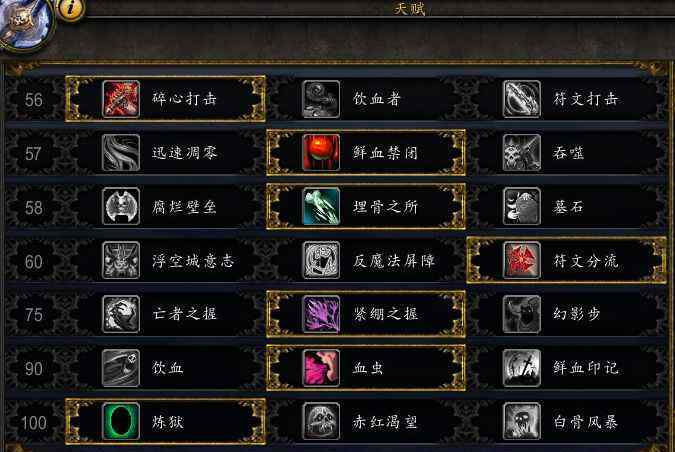Open the info button near portrait

[x=71, y=9]
